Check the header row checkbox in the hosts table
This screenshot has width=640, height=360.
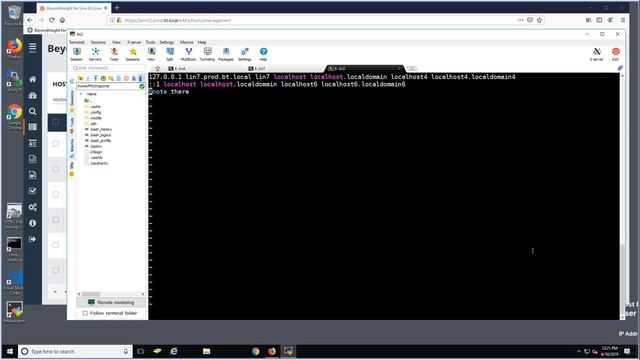pos(56,122)
